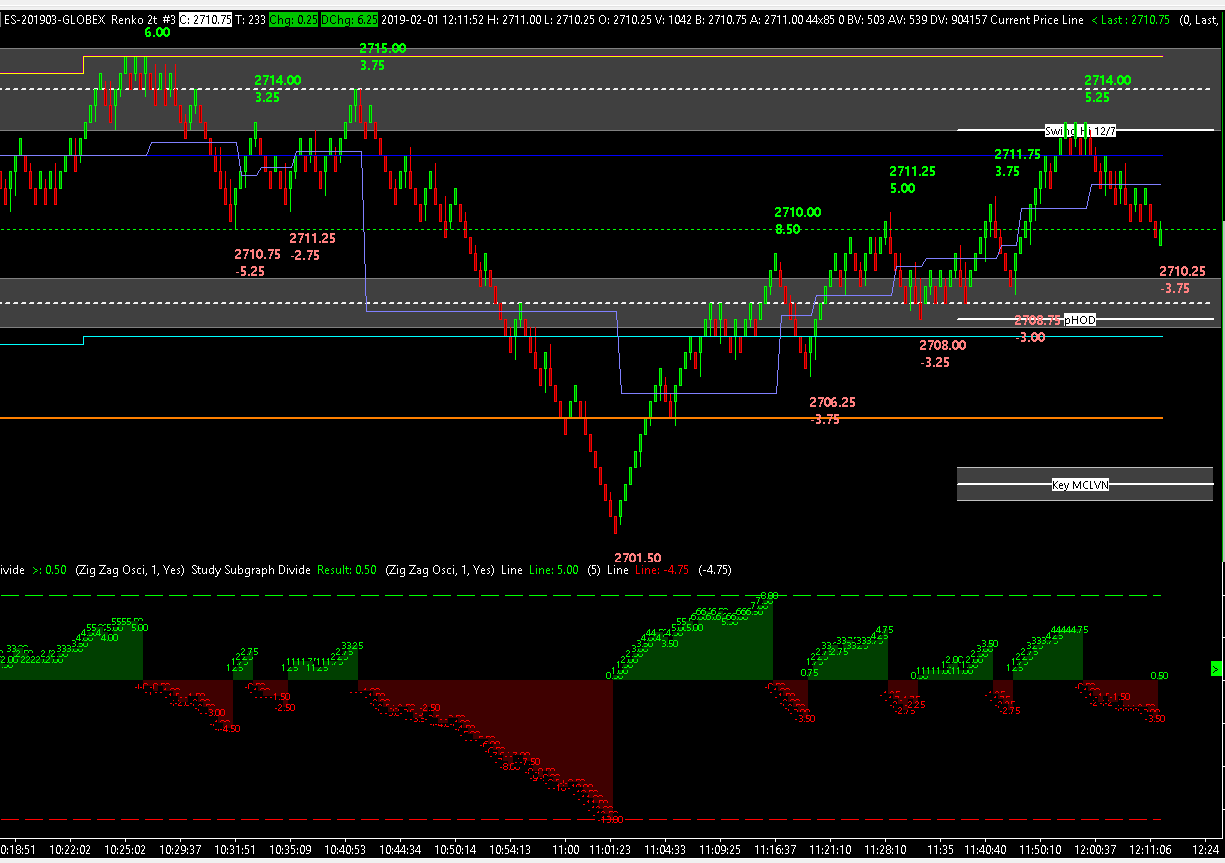Click the '< Last : 2710.75' header text
The image size is (1225, 863).
point(1130,20)
